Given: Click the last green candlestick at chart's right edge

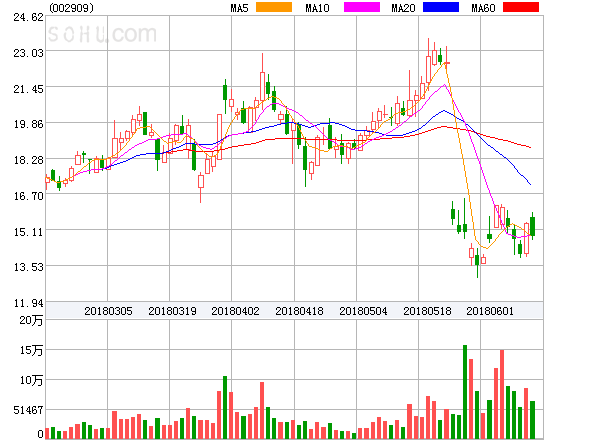Looking at the screenshot, I should point(532,226).
